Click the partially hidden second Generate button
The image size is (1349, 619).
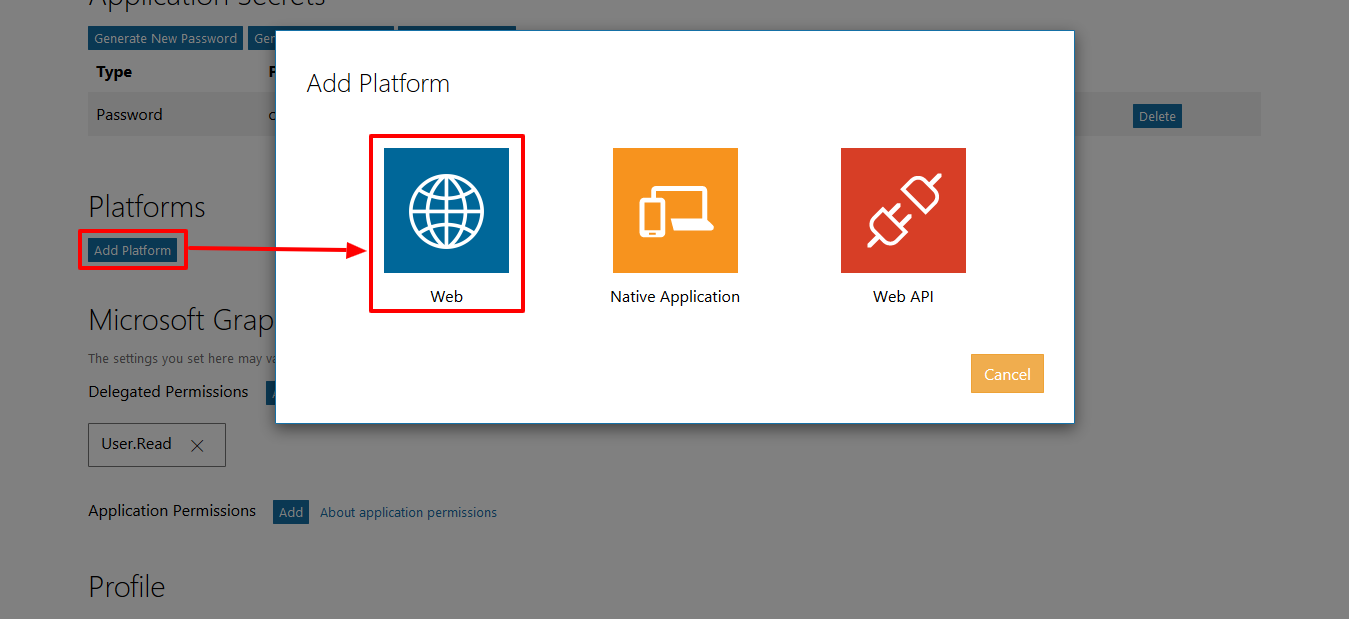click(x=263, y=39)
